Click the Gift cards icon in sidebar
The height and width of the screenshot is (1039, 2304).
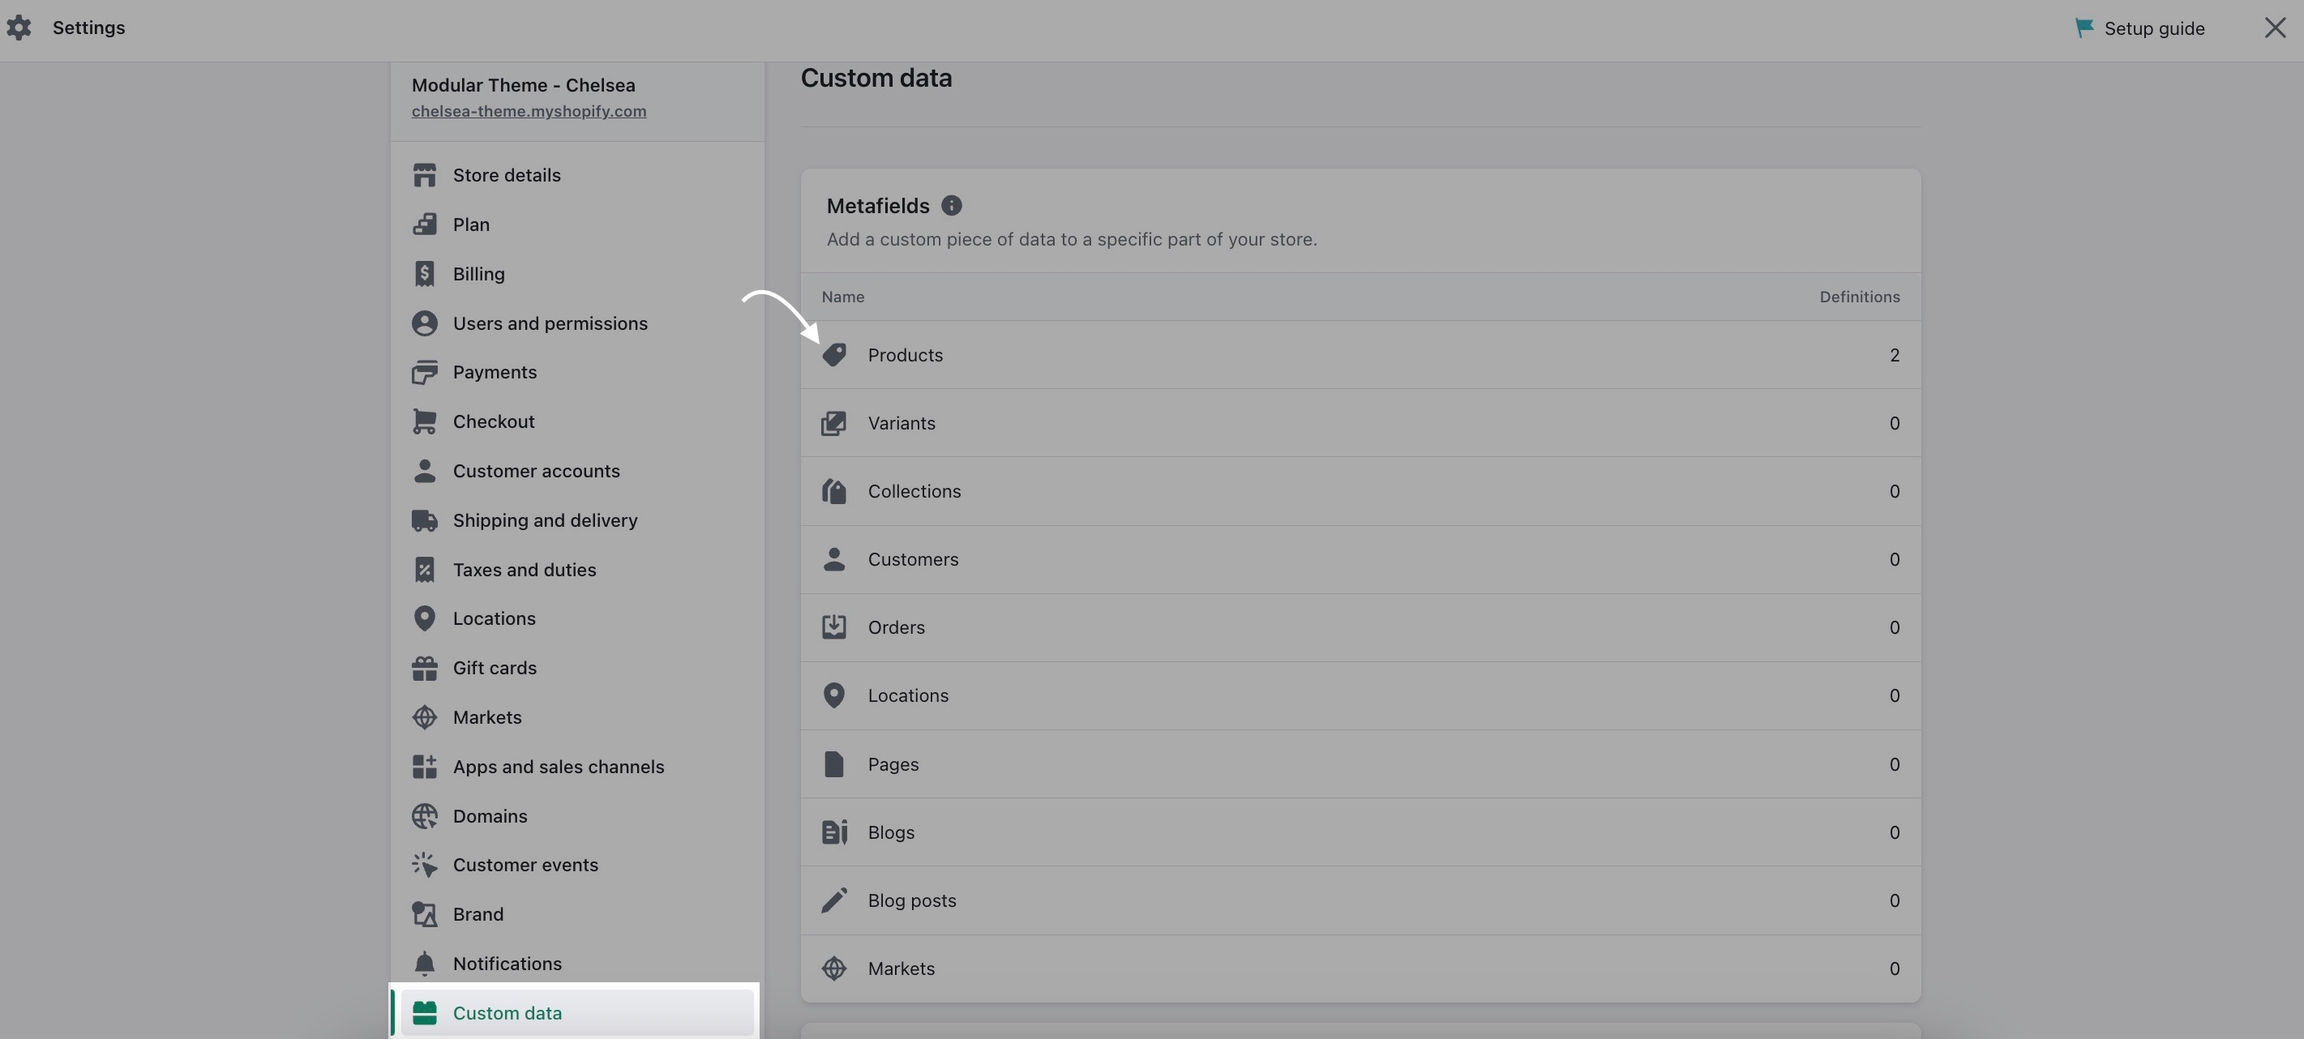click(424, 668)
